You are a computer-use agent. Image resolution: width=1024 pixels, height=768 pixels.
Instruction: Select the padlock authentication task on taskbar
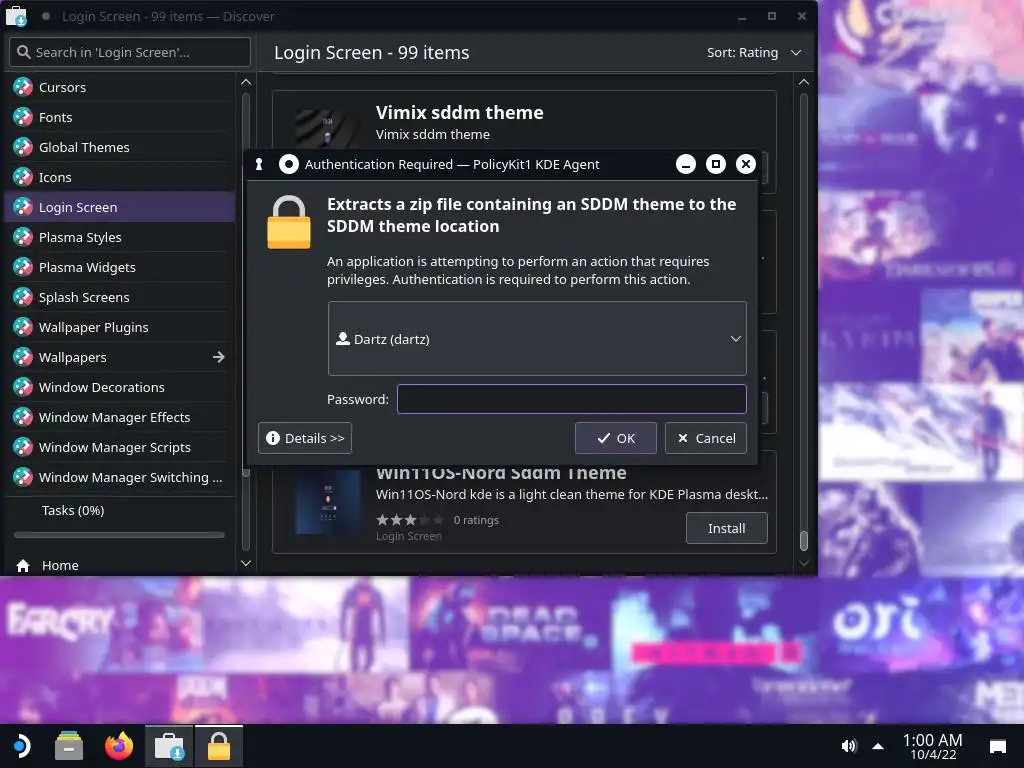pos(219,746)
